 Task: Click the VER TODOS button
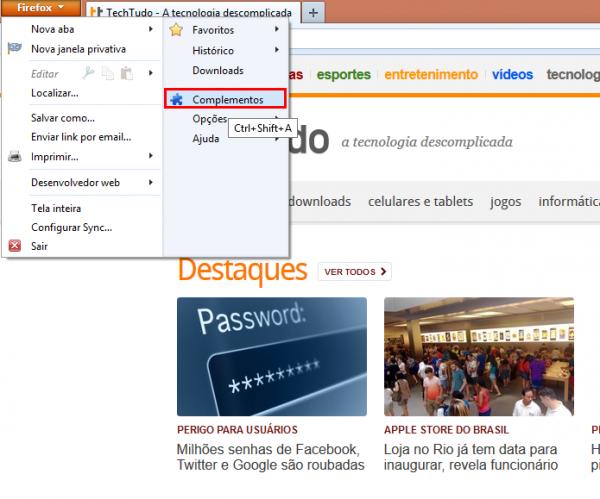355,272
